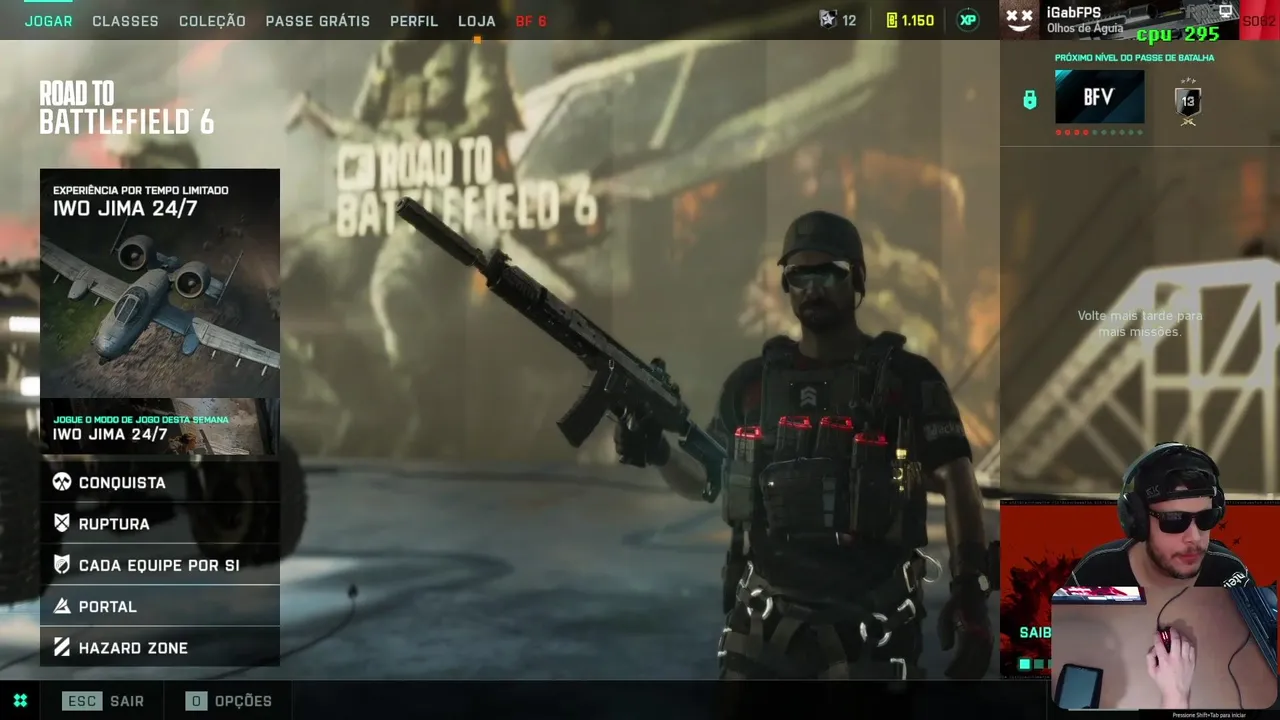Select RUPTURA game mode label

coord(114,524)
